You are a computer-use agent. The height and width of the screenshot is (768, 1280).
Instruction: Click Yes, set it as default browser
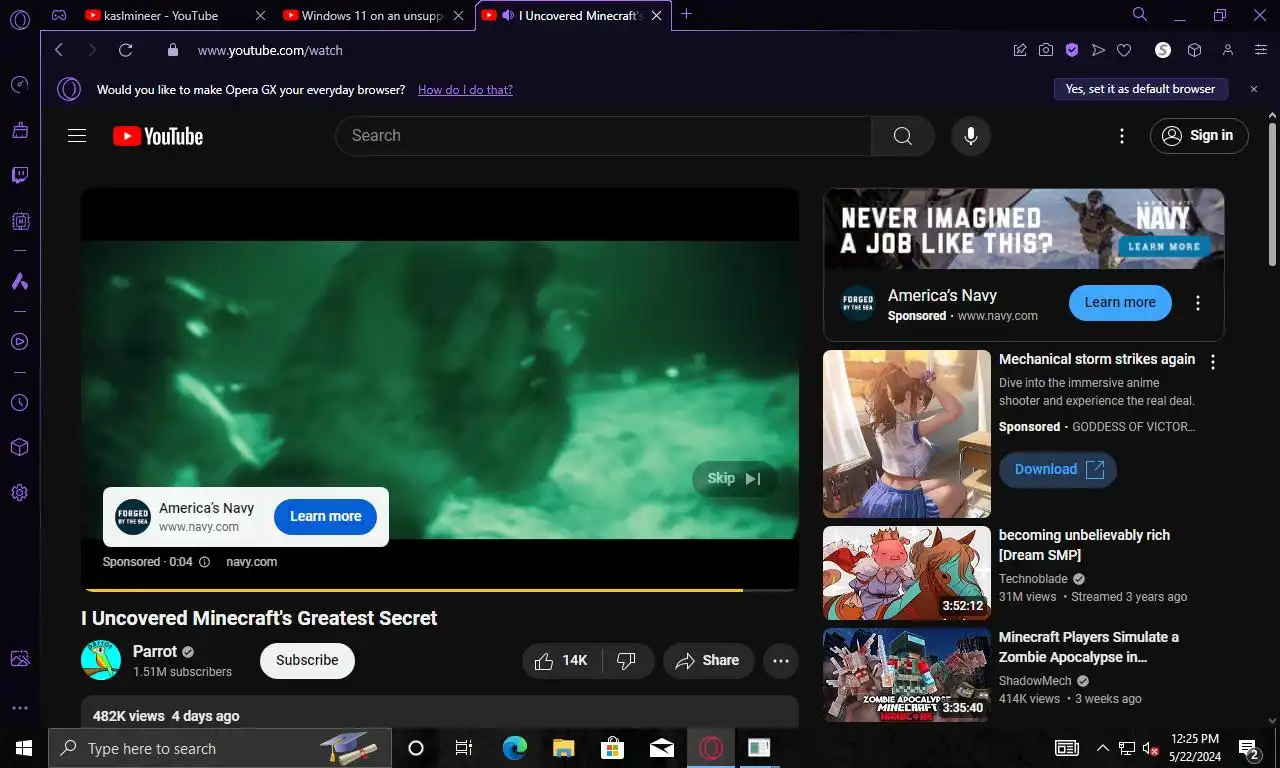[x=1140, y=89]
